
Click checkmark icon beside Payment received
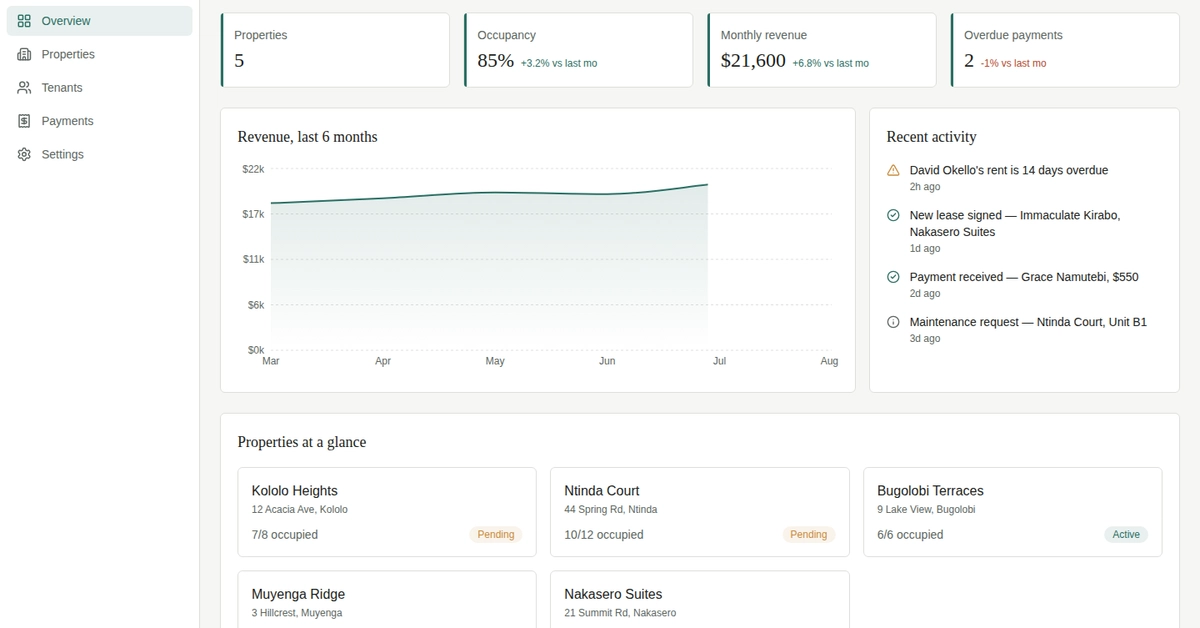893,277
